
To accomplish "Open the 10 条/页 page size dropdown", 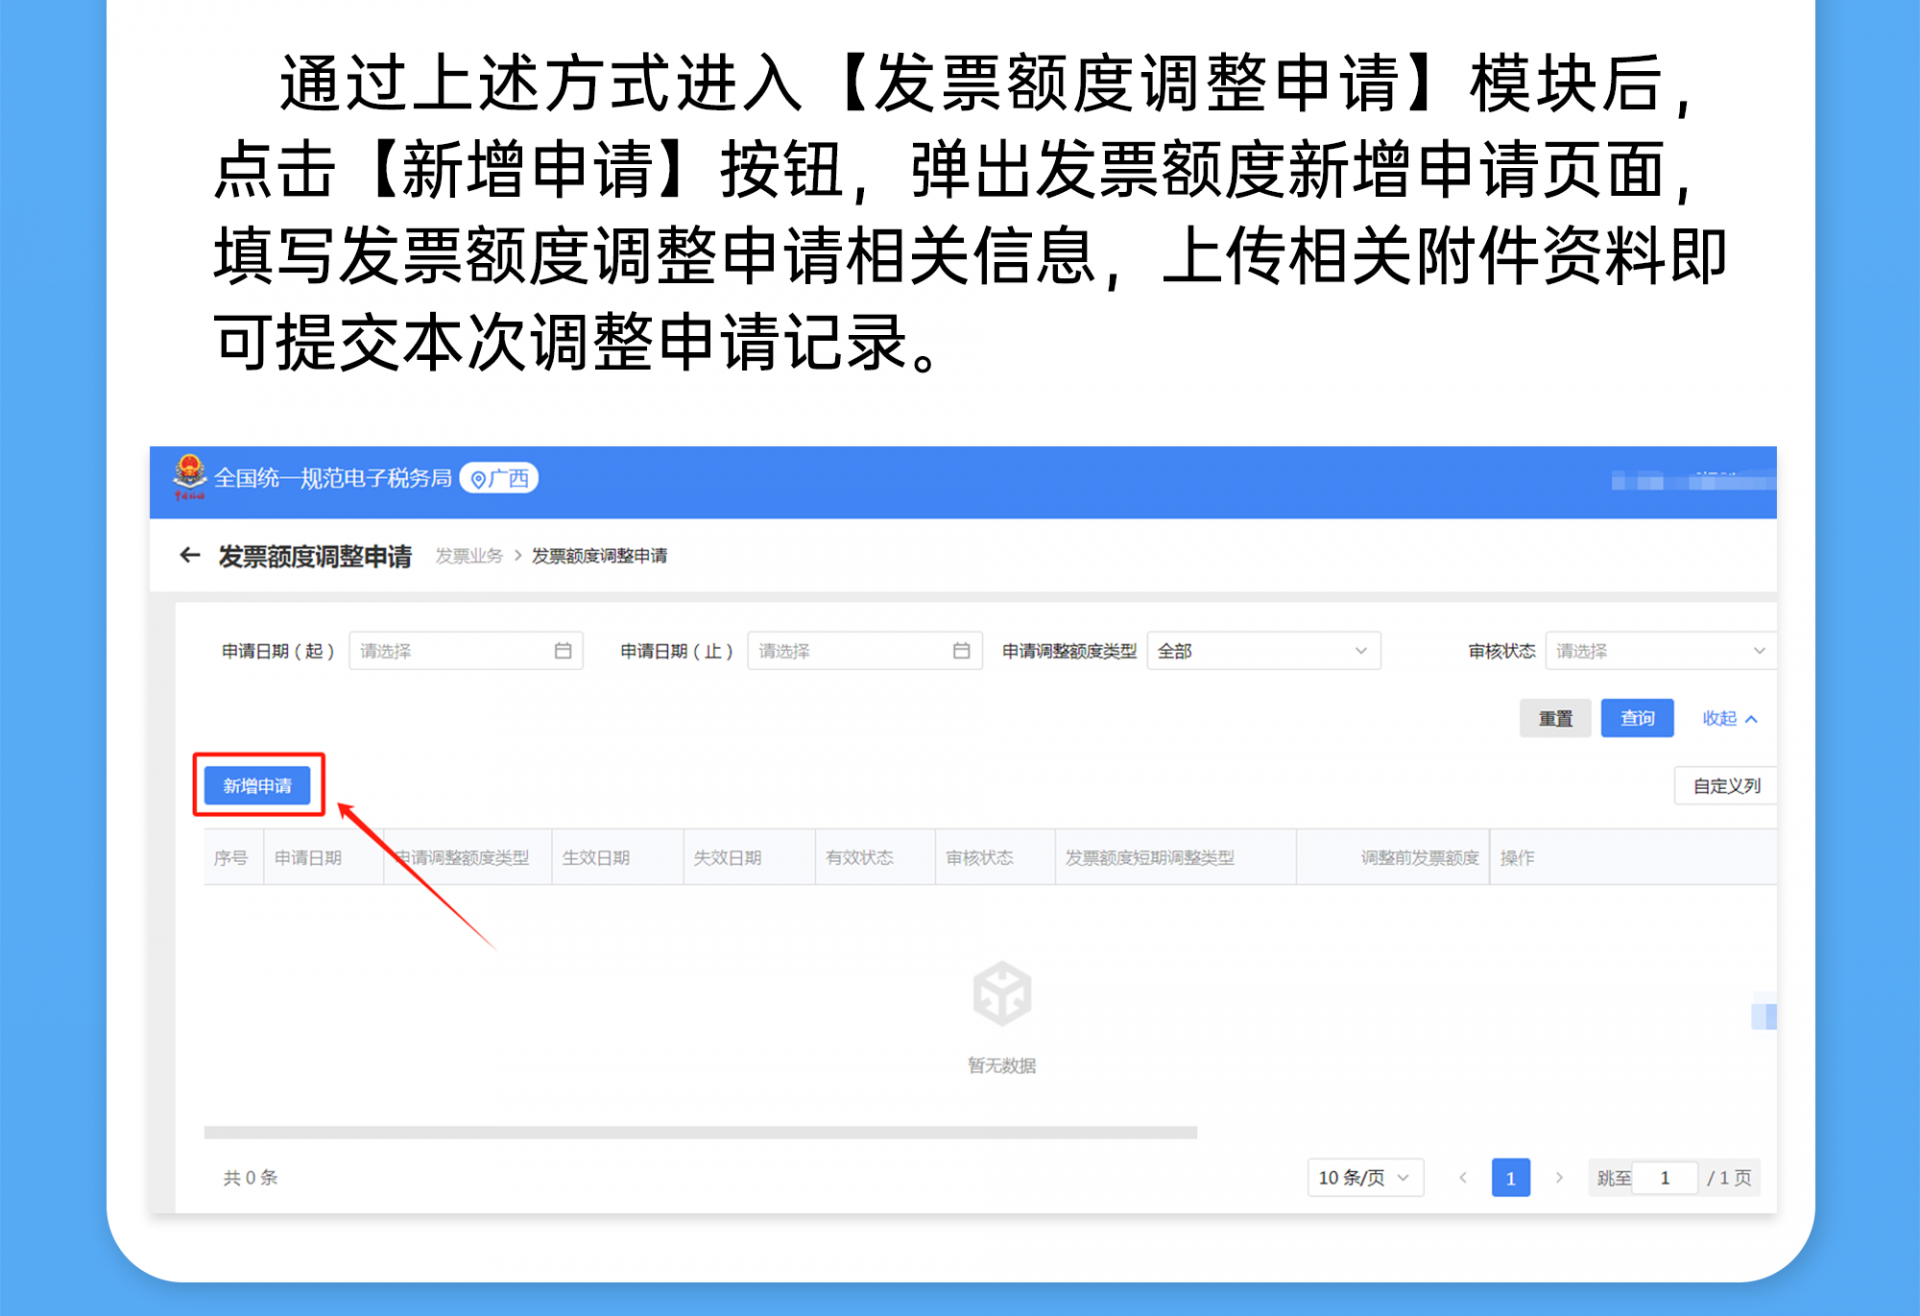I will (1364, 1178).
